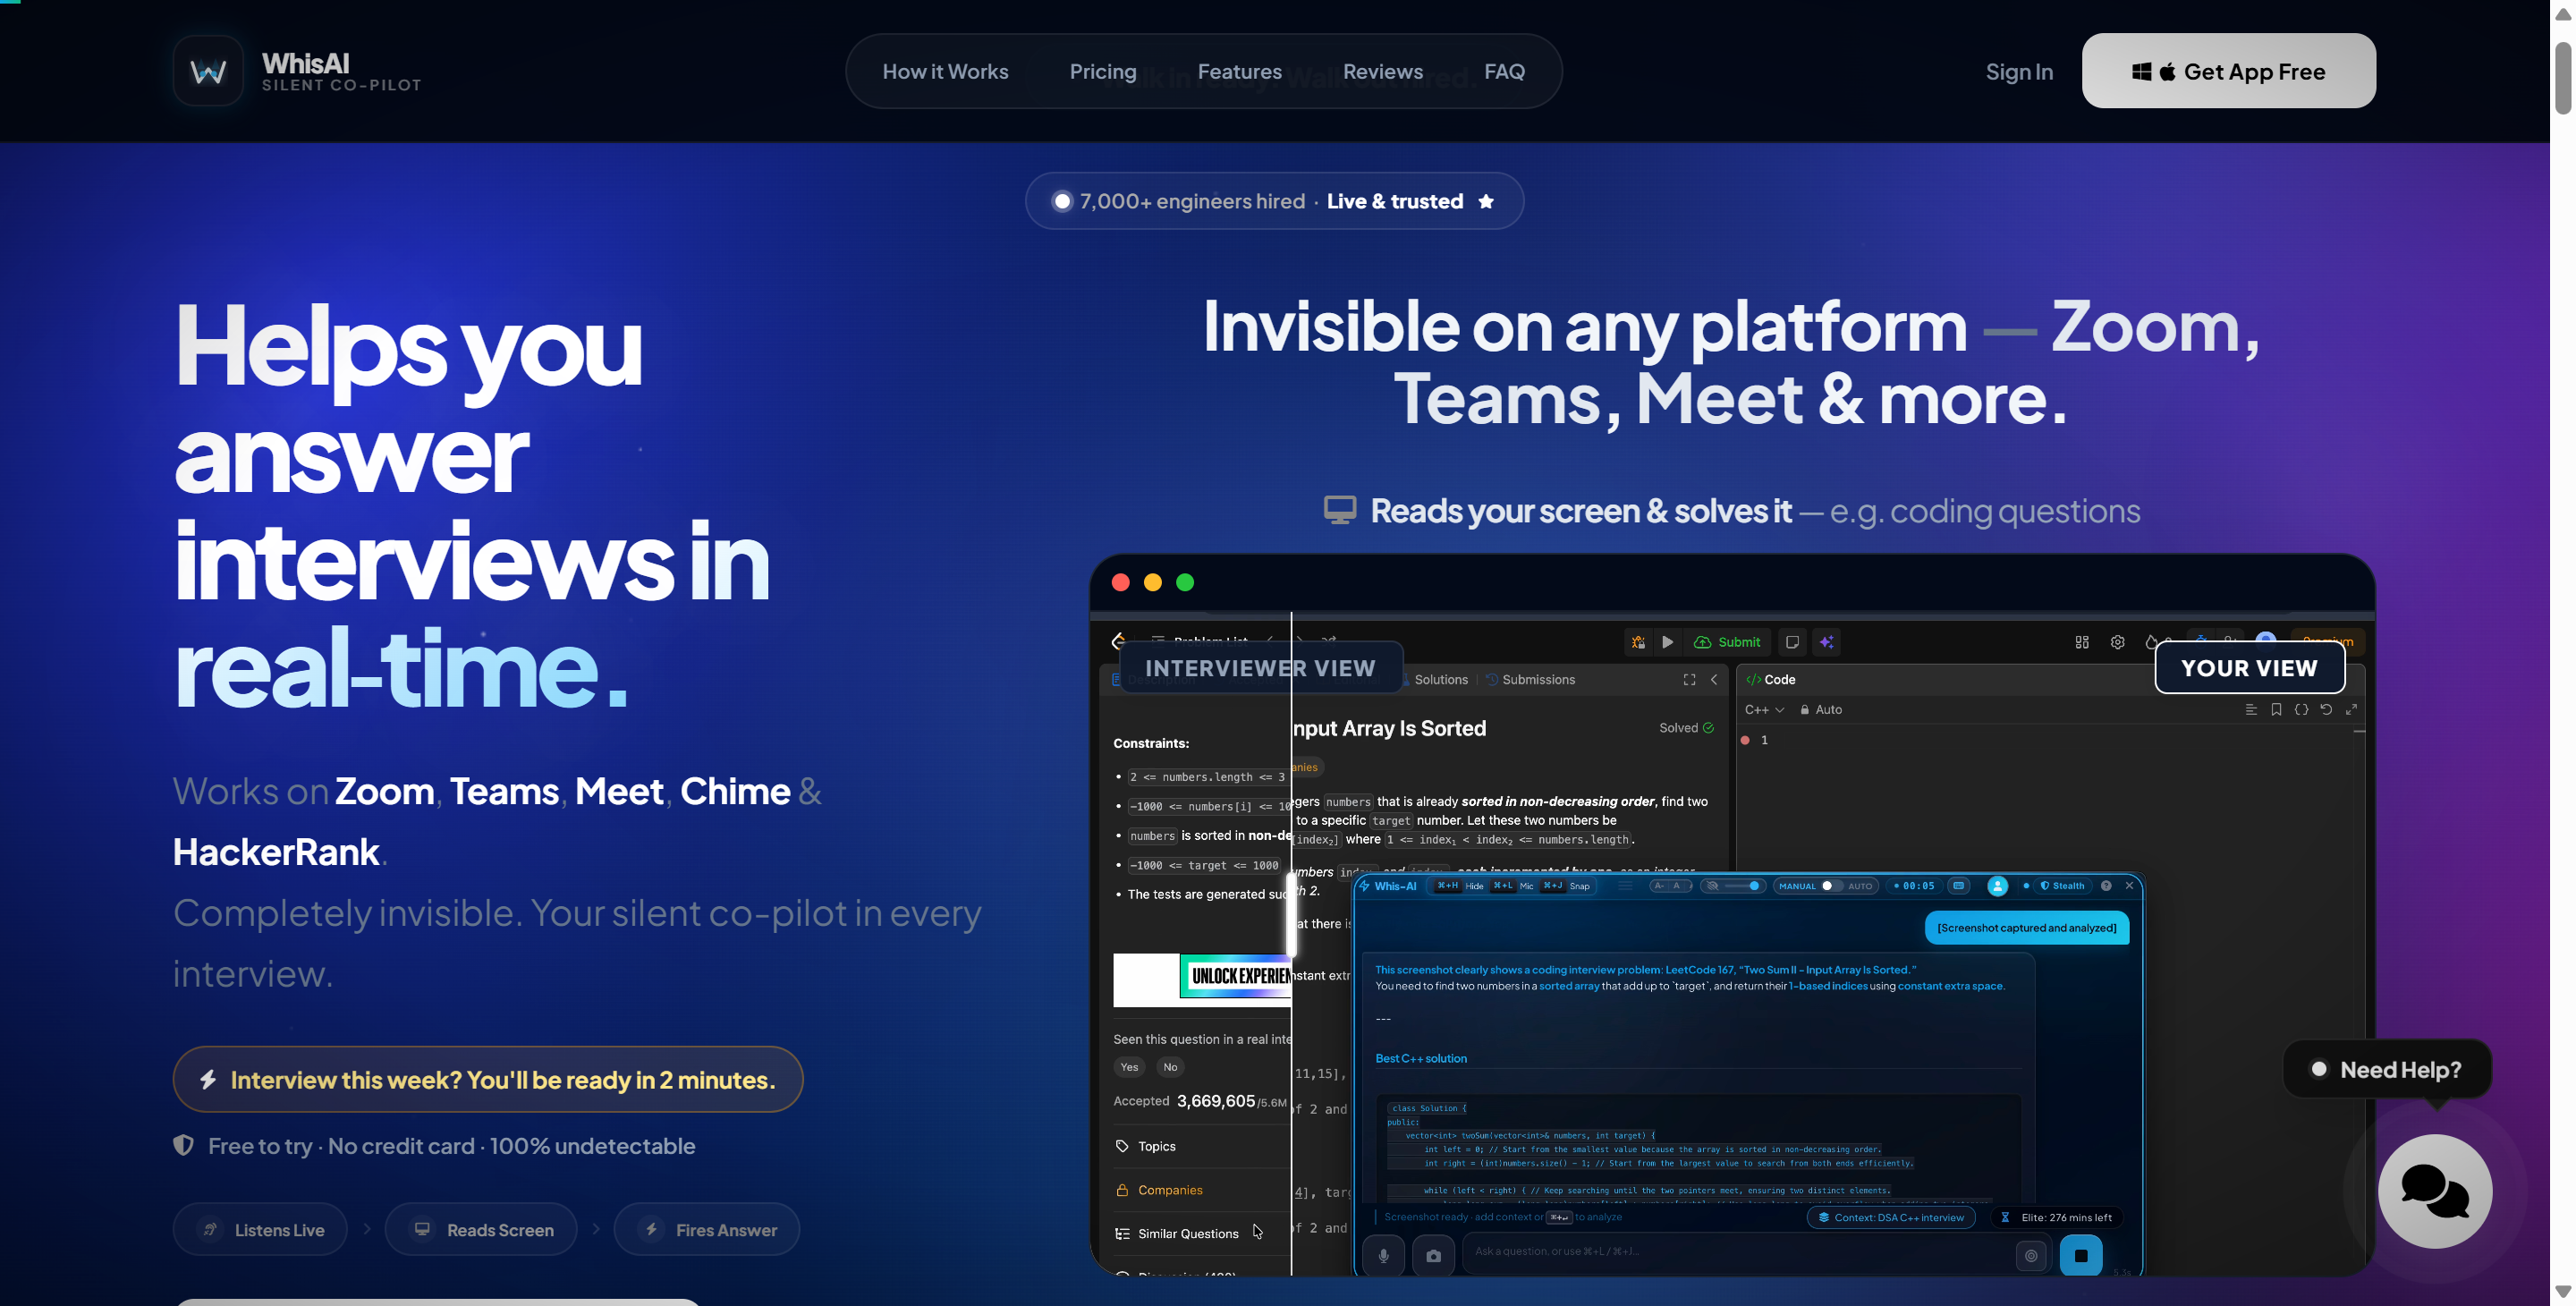2576x1306 pixels.
Task: Click the A- font decrease button
Action: (1660, 886)
